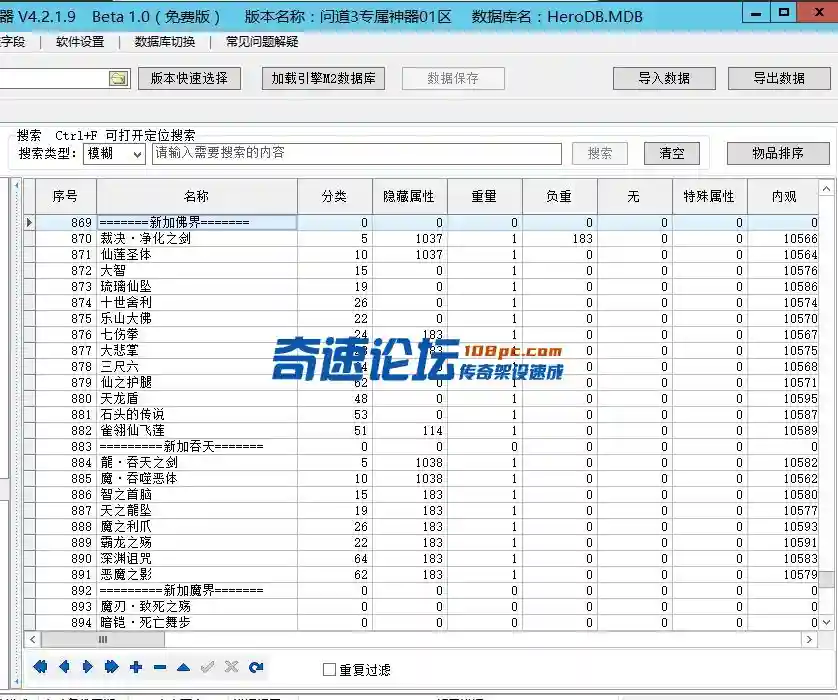The image size is (838, 700).
Task: Select row 十世舍利
Action: pyautogui.click(x=421, y=302)
